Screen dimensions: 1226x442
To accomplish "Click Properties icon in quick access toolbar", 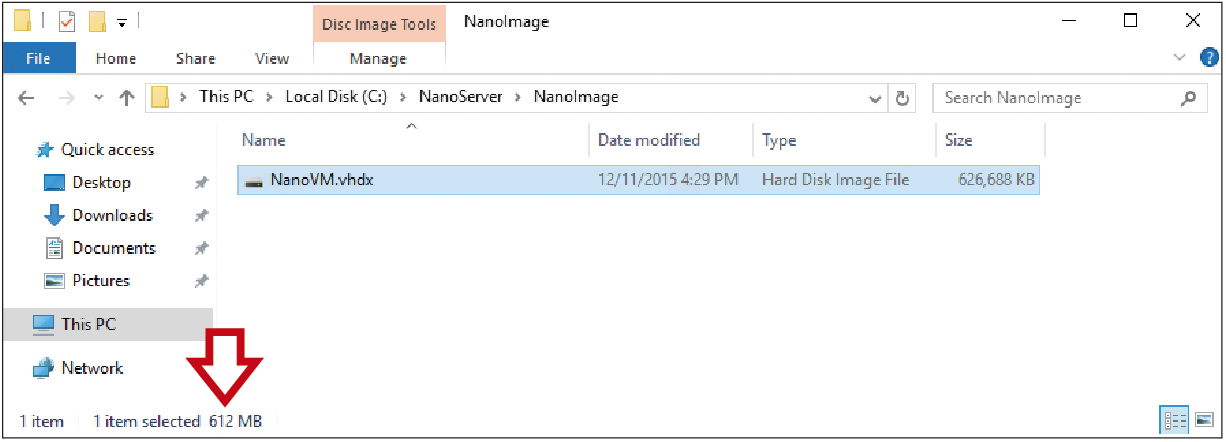I will click(x=68, y=20).
